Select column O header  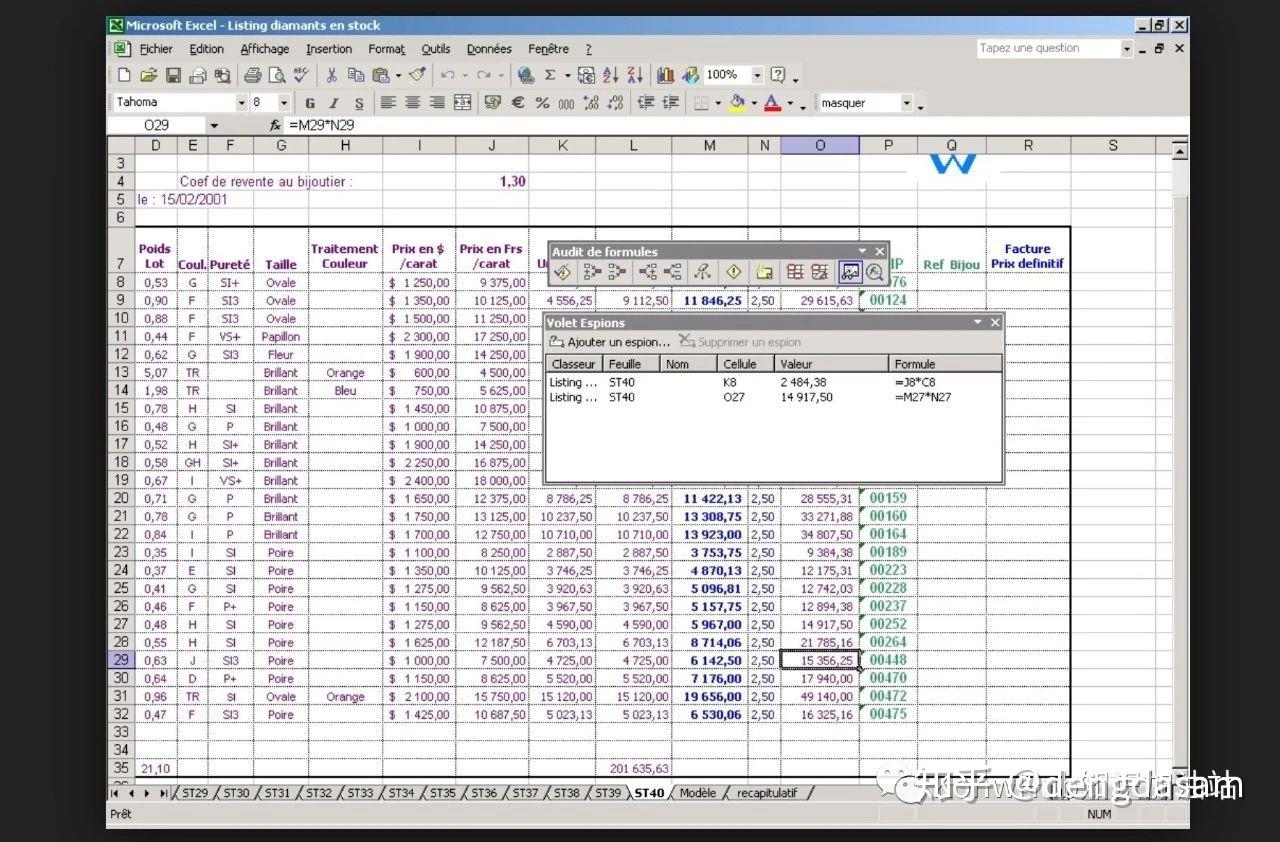click(x=820, y=146)
